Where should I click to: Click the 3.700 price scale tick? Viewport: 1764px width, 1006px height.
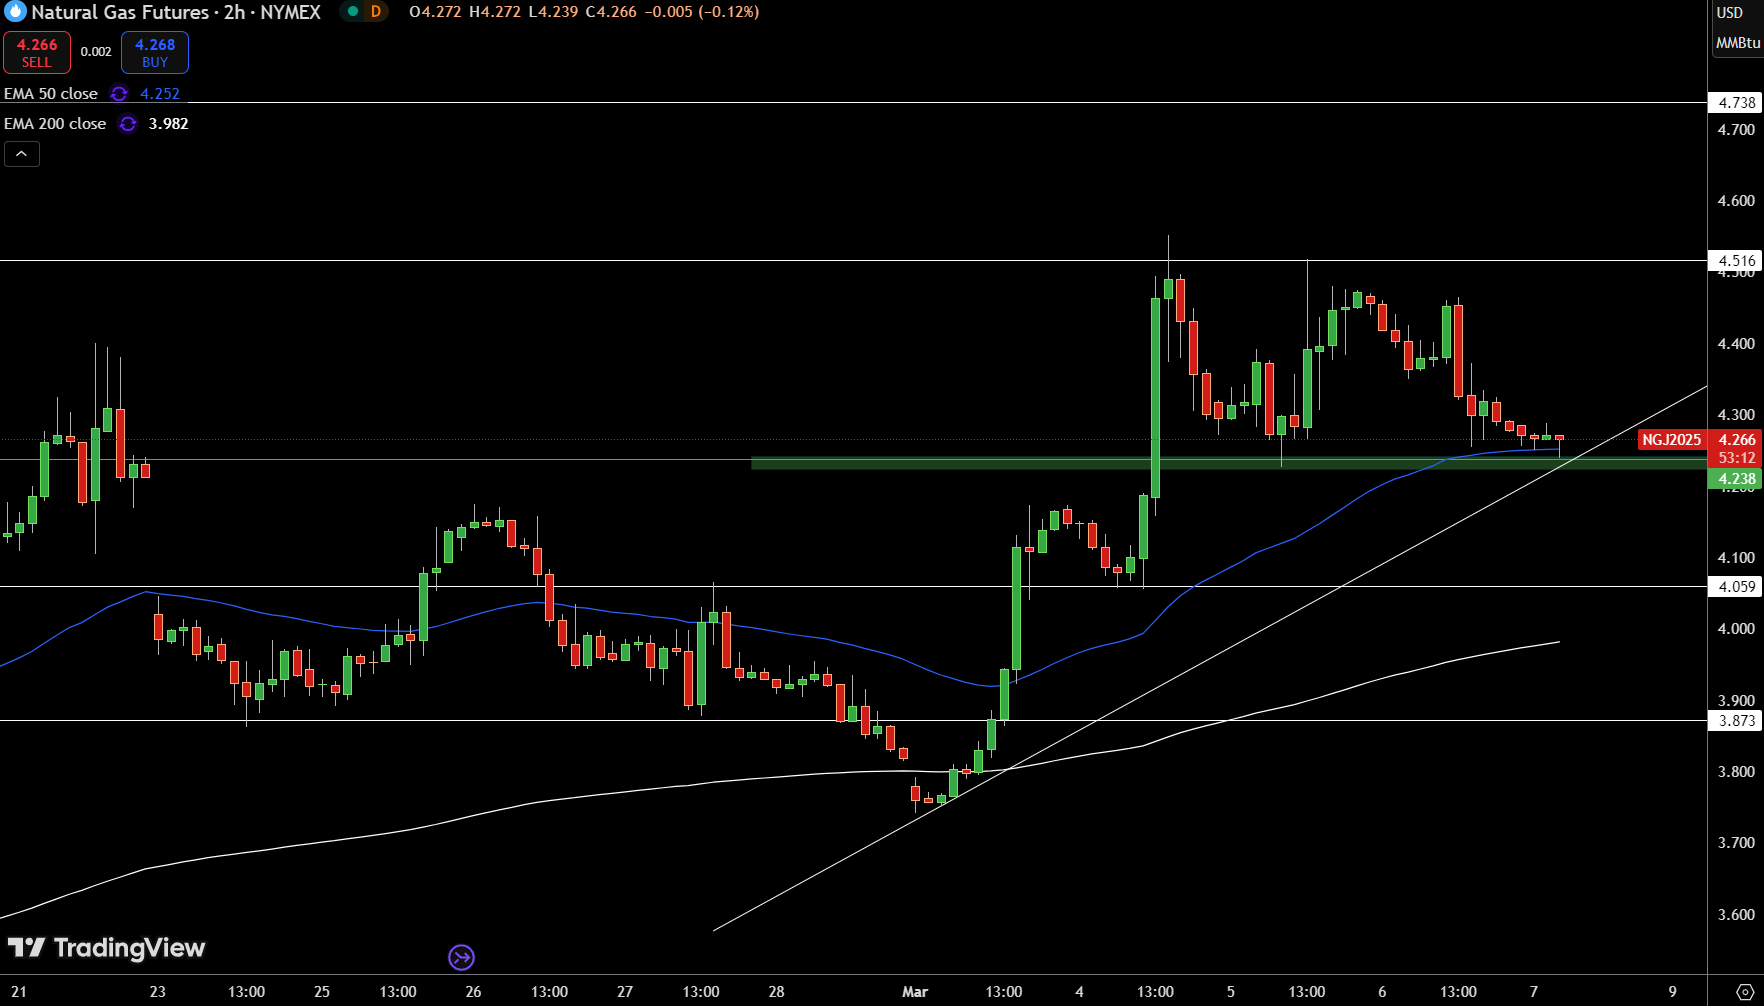pyautogui.click(x=1736, y=843)
